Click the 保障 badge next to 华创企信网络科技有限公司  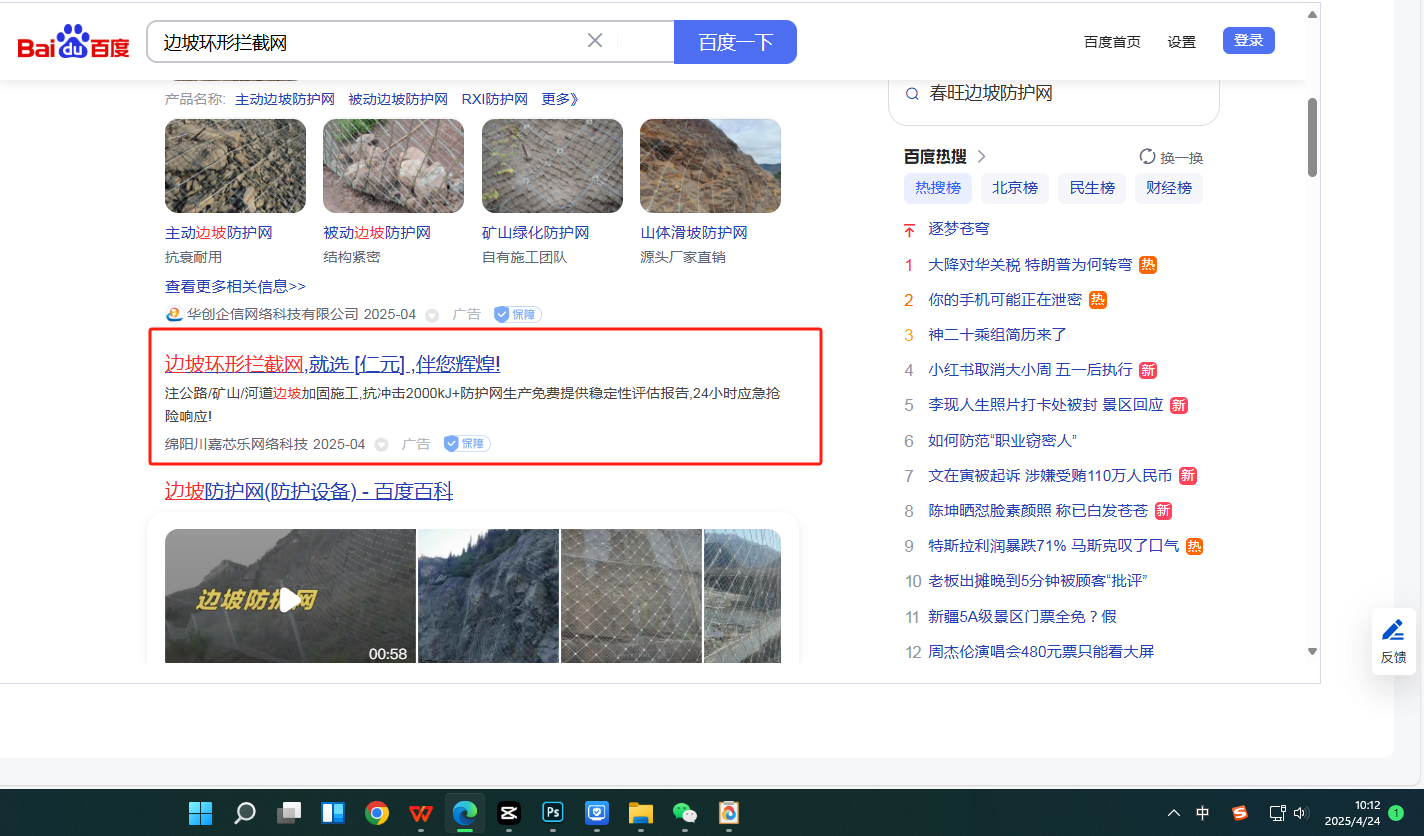pos(518,314)
